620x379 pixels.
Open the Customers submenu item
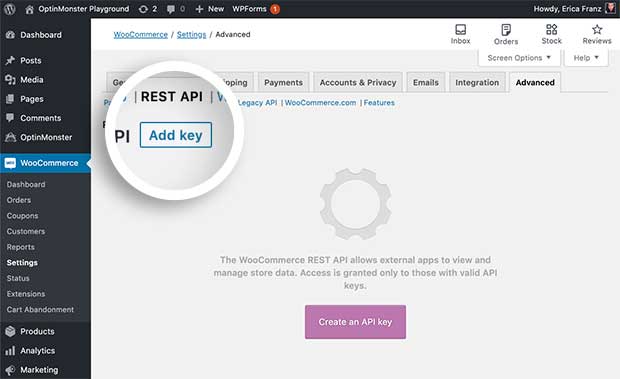[x=26, y=231]
